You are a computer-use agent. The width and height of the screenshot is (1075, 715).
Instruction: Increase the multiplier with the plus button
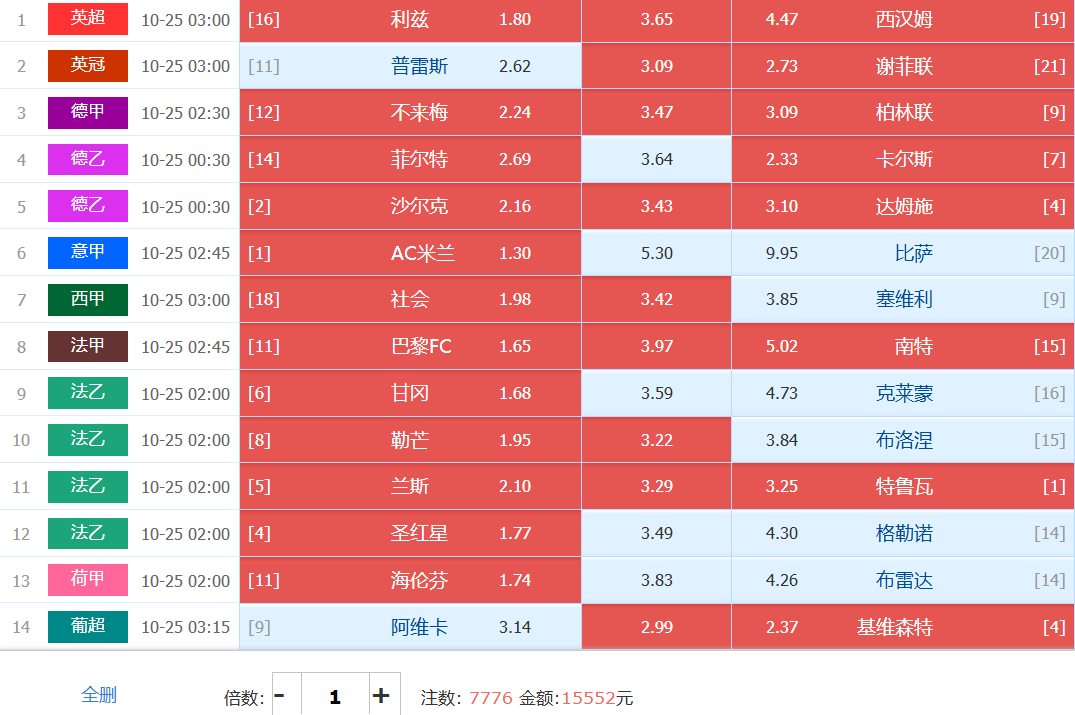tap(381, 696)
